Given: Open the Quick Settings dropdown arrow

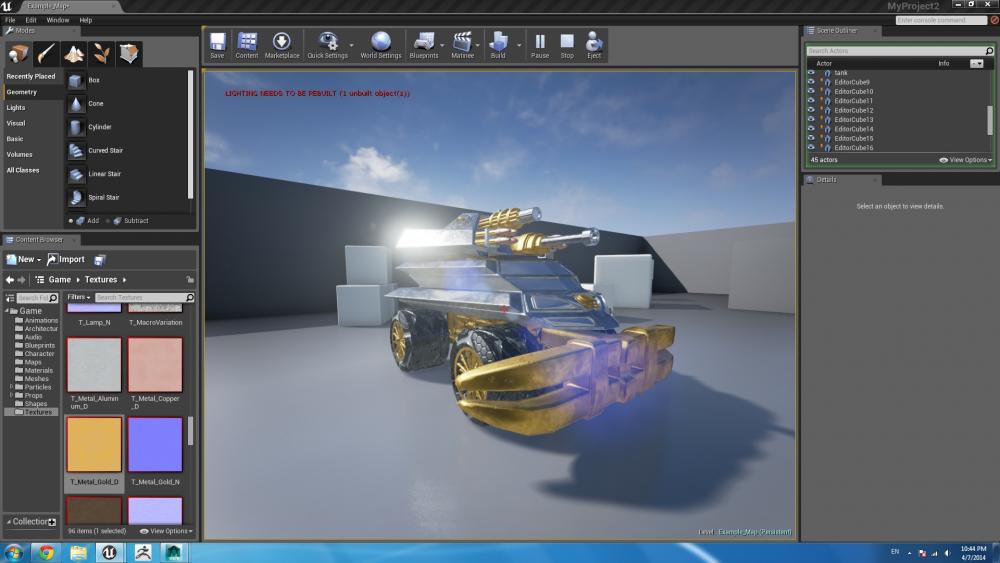Looking at the screenshot, I should coord(351,45).
